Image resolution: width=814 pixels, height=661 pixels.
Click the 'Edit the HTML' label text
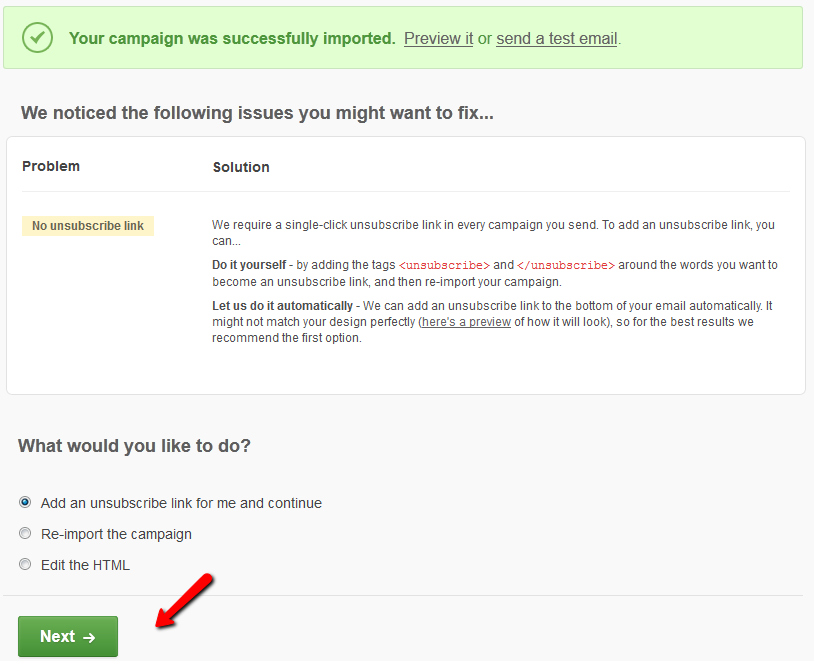pyautogui.click(x=85, y=565)
